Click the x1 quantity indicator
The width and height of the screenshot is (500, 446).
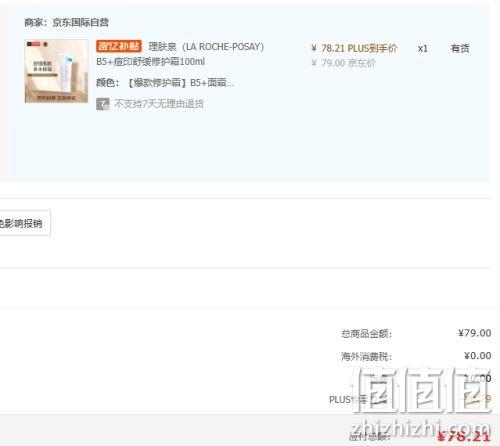(x=422, y=49)
